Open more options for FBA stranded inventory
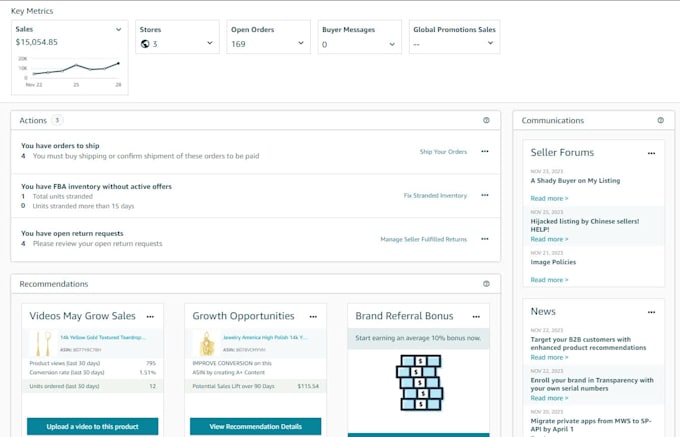This screenshot has width=680, height=437. coord(485,195)
